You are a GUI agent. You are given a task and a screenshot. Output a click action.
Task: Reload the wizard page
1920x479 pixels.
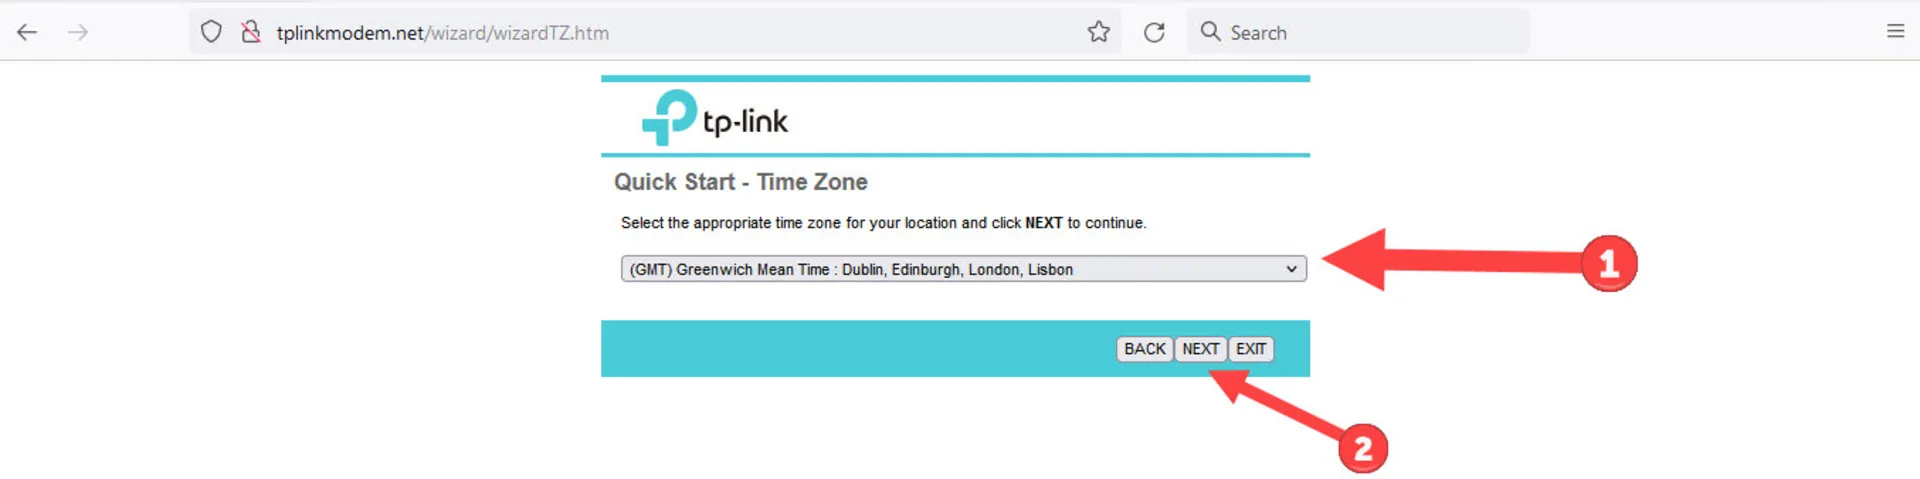click(1154, 32)
